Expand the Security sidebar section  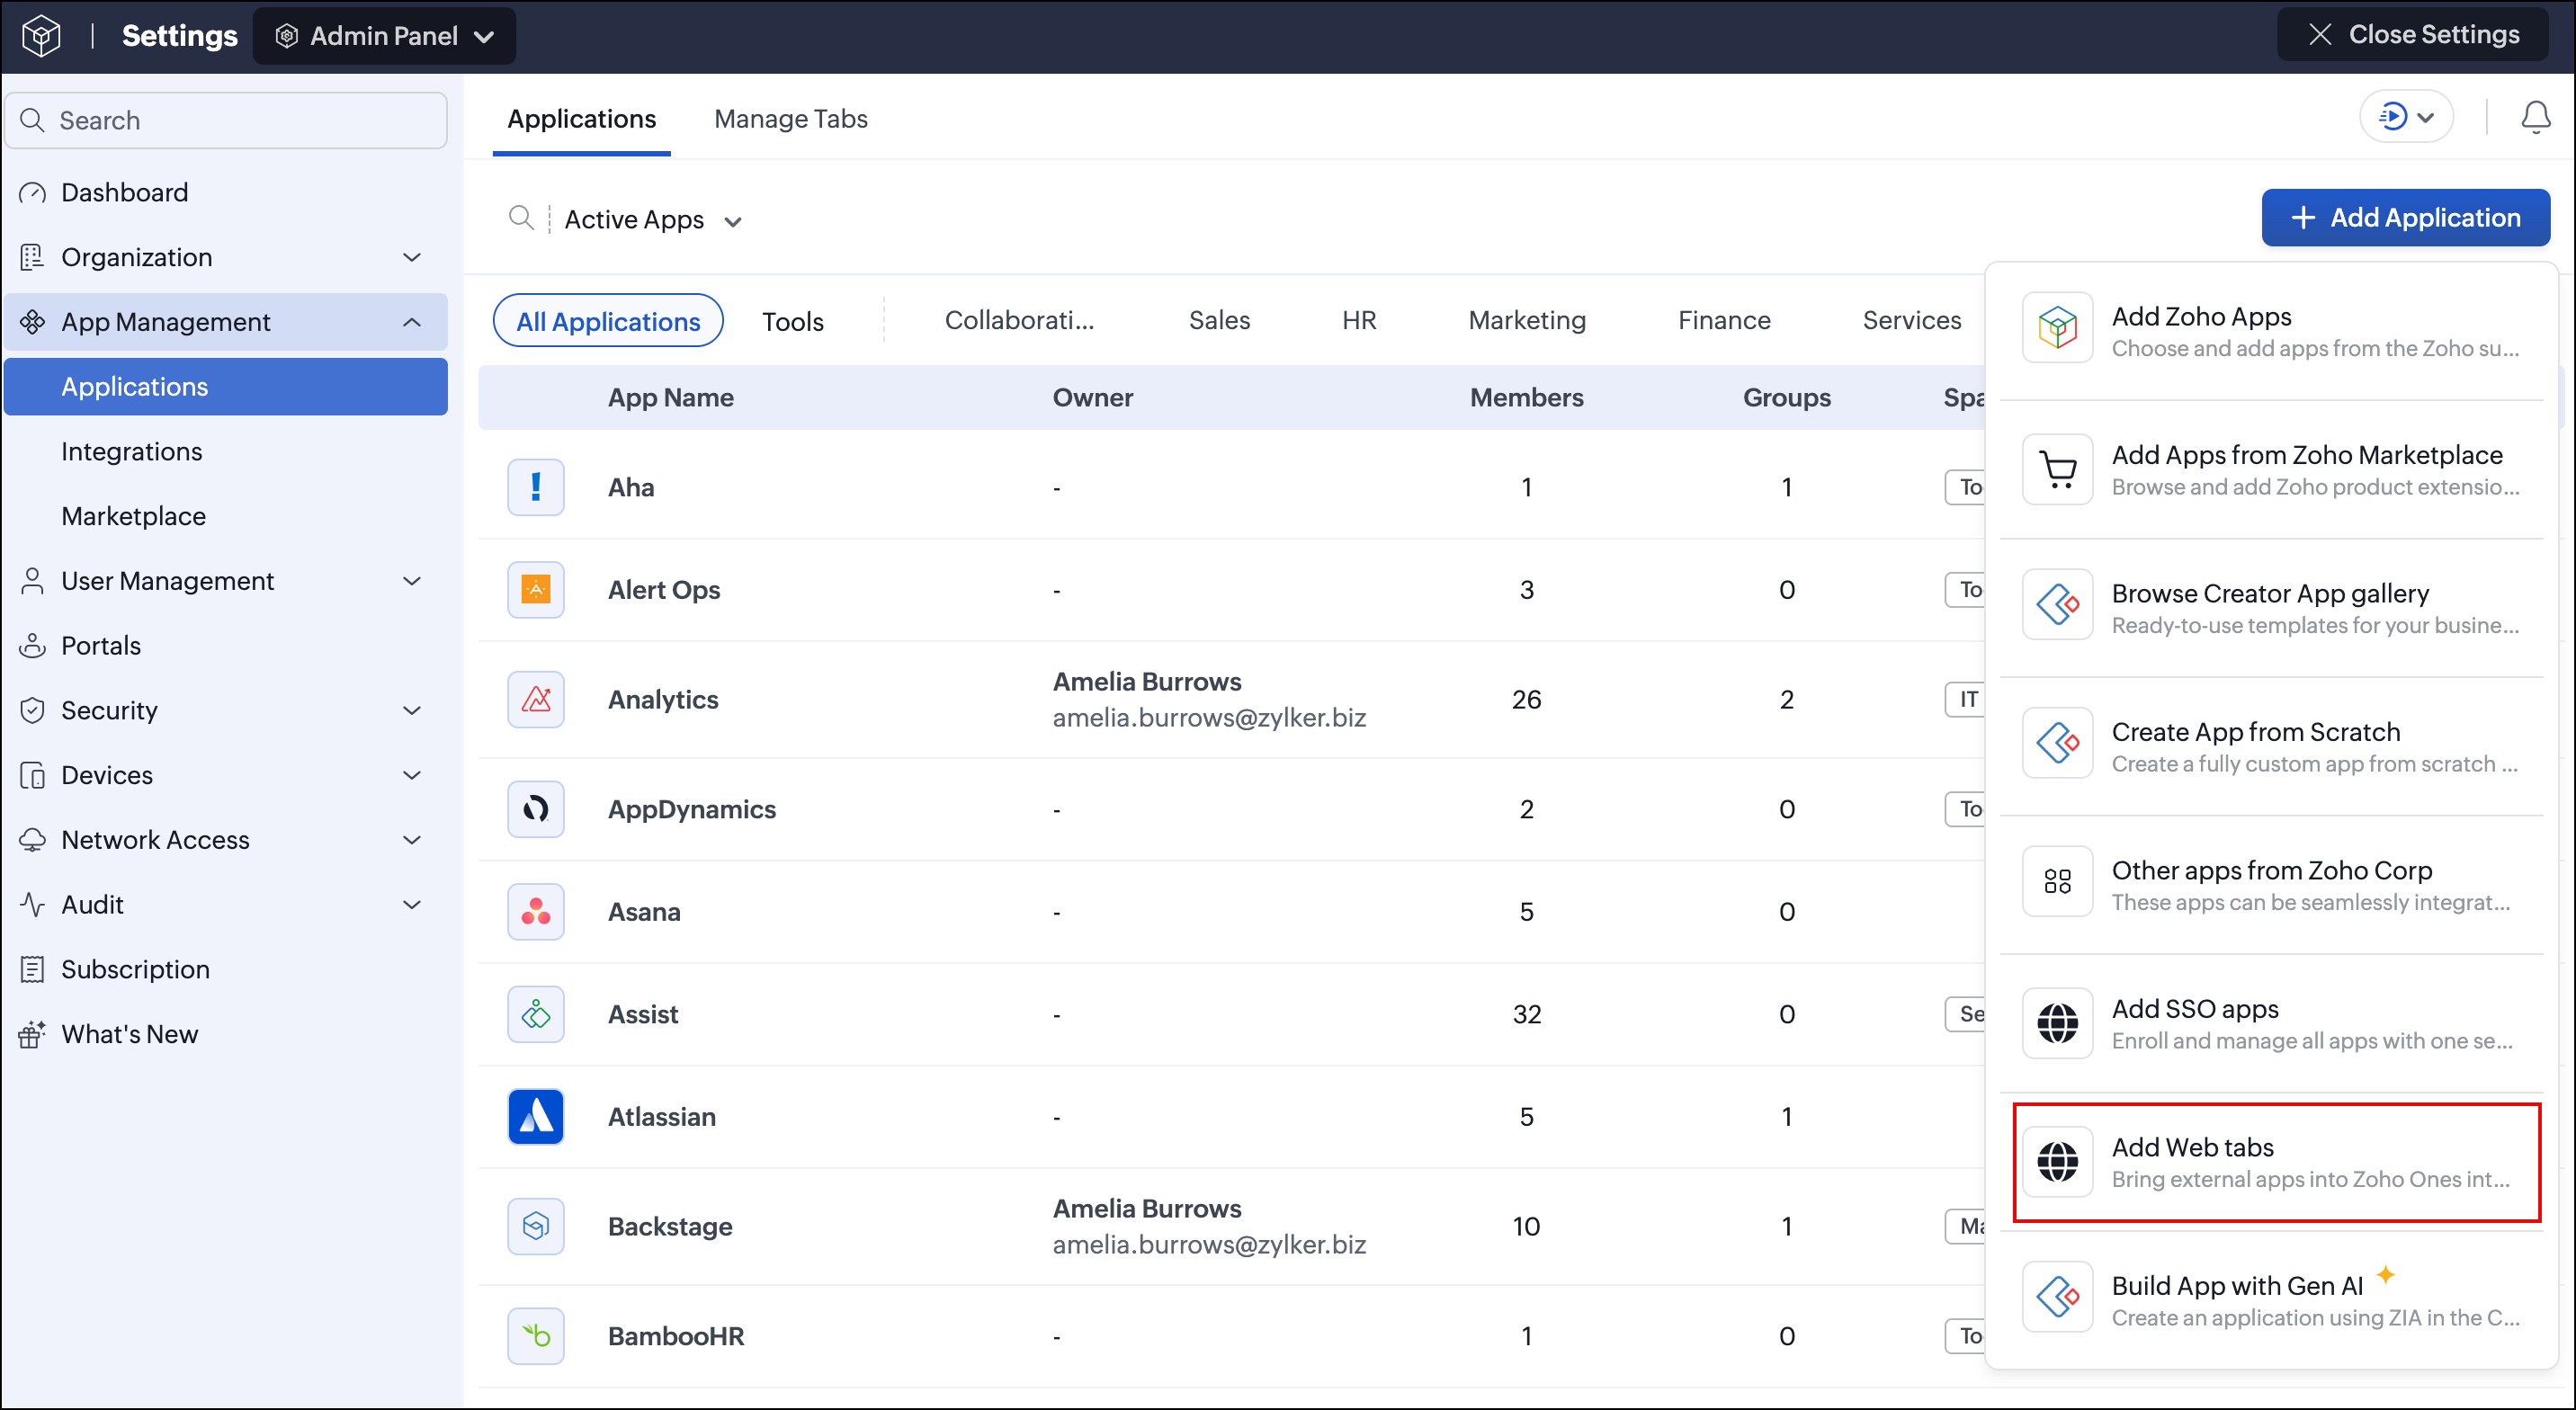tap(225, 710)
